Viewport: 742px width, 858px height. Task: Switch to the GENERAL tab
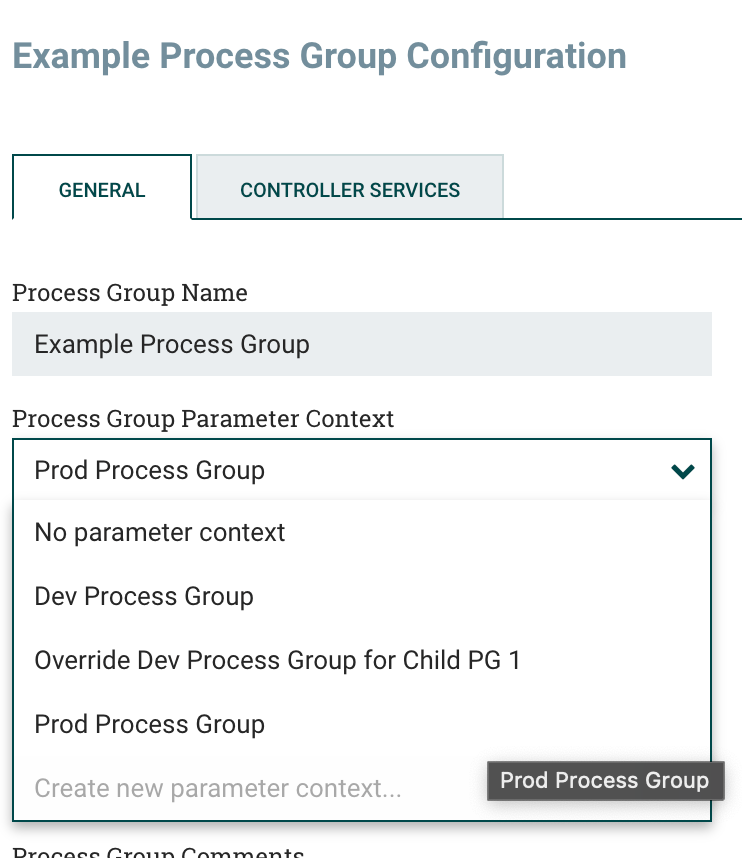pyautogui.click(x=102, y=190)
